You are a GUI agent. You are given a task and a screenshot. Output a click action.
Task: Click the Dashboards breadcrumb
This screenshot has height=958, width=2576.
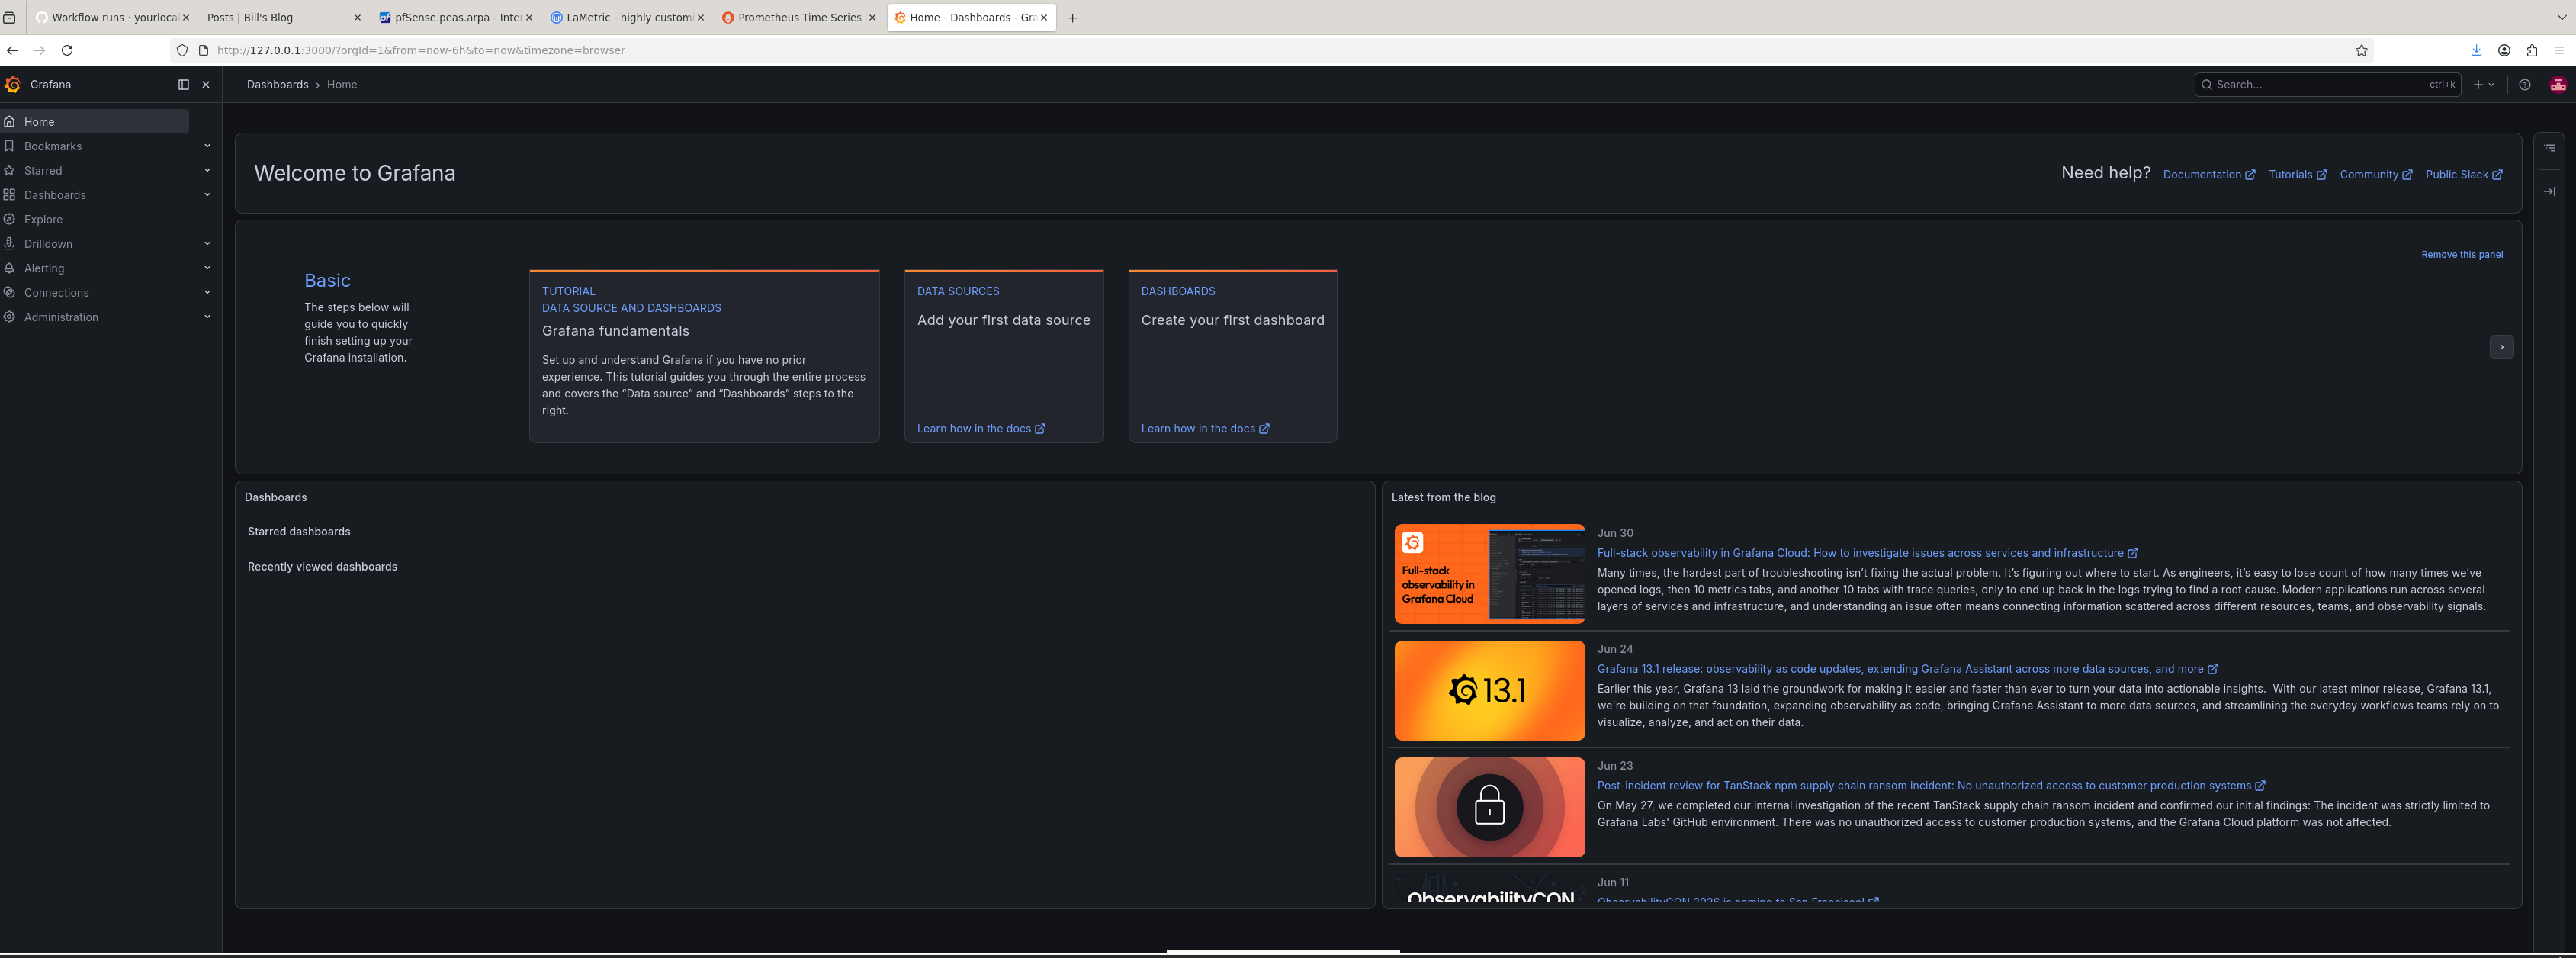coord(278,85)
